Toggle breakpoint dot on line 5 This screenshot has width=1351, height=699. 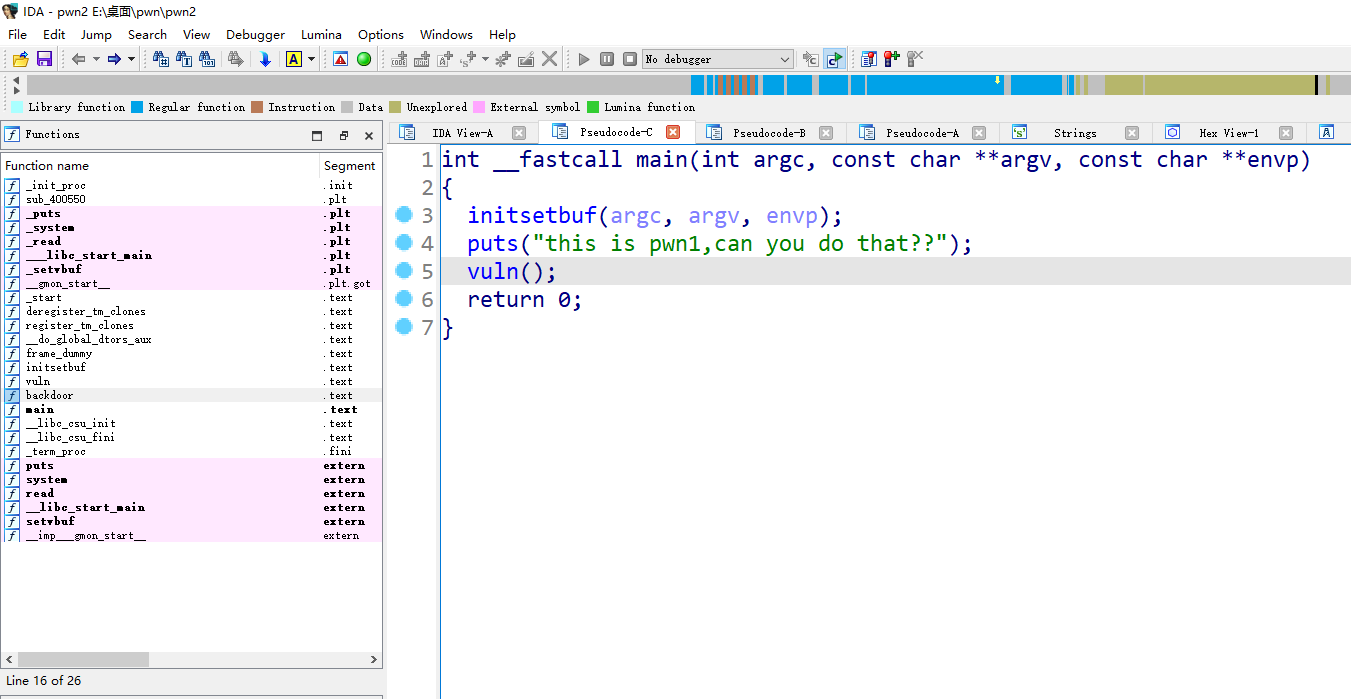coord(404,271)
